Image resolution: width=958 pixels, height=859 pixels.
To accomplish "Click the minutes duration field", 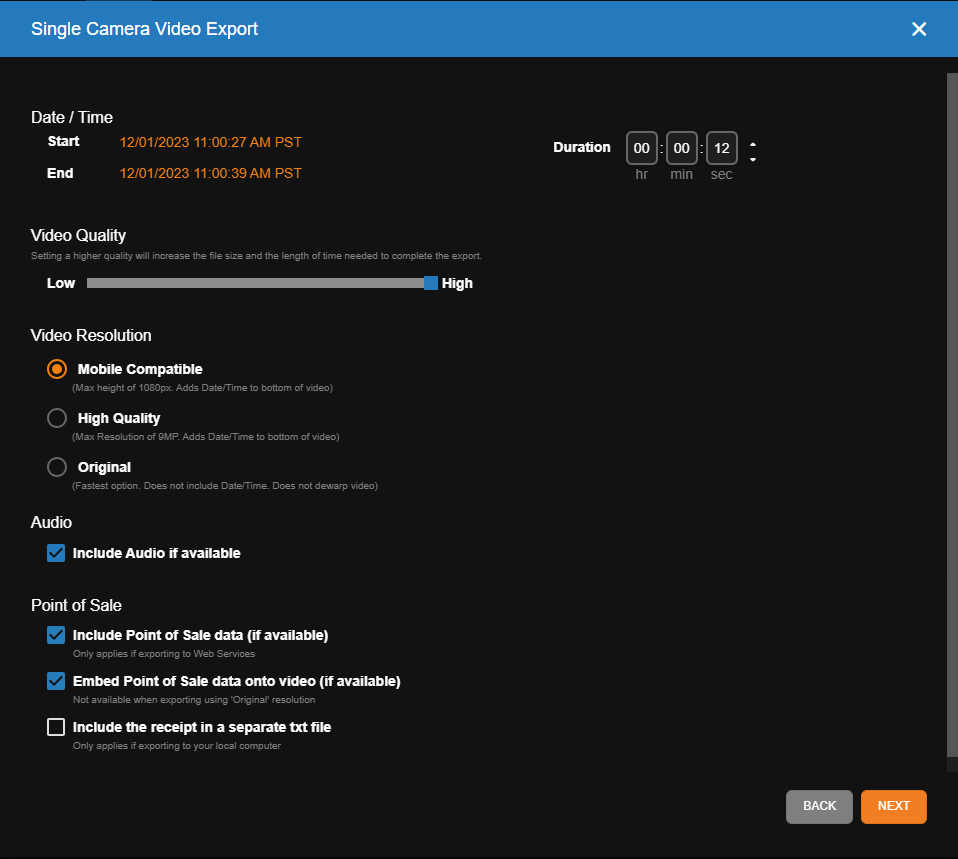I will pos(682,148).
